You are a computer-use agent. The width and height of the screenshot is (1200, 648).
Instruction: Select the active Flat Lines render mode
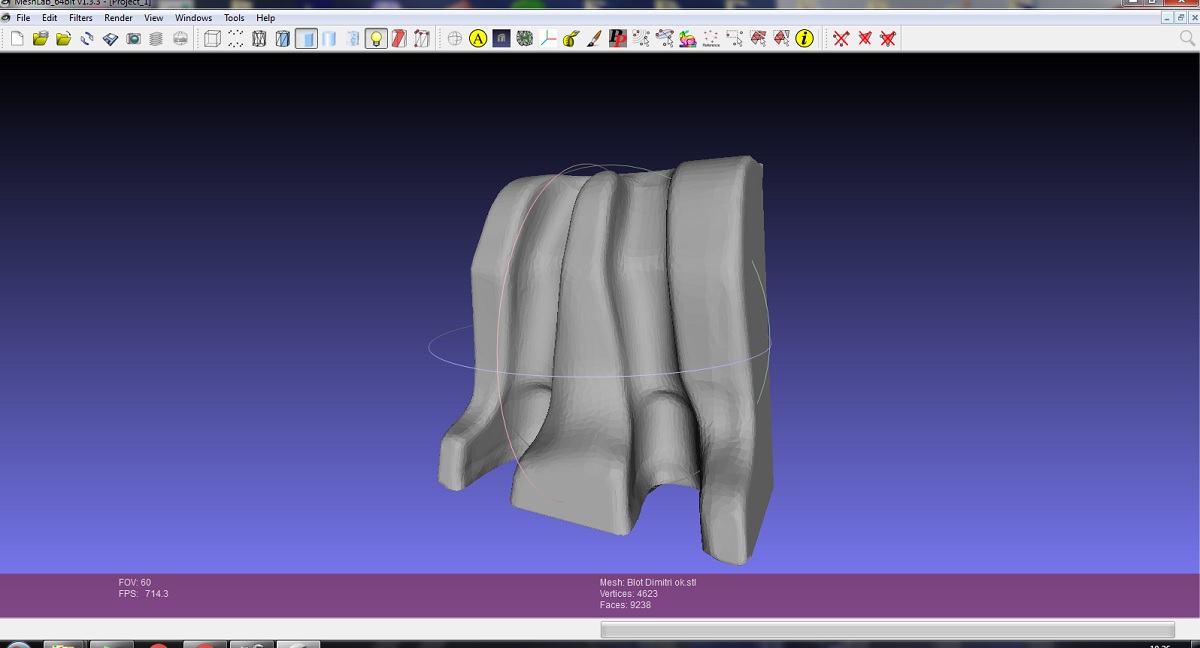click(x=306, y=39)
